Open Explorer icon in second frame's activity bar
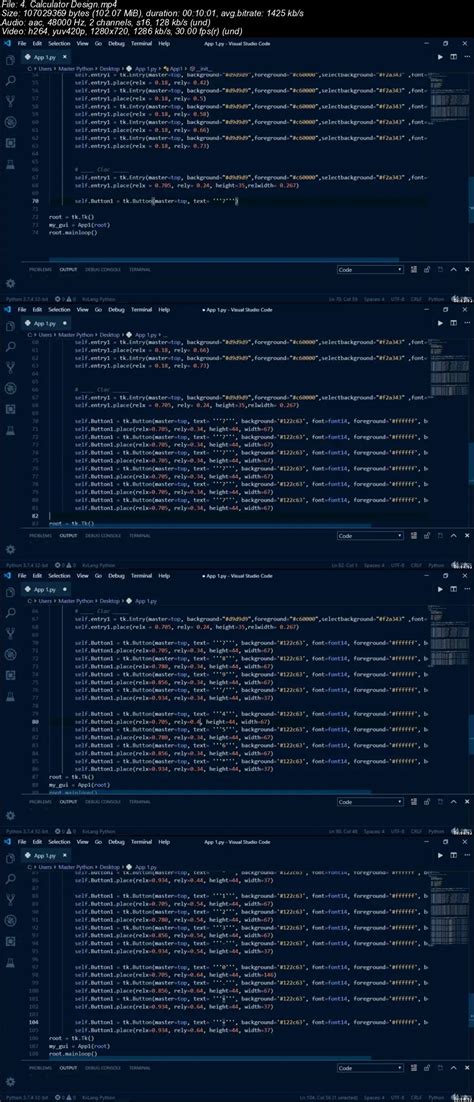The height and width of the screenshot is (1102, 474). [x=11, y=327]
